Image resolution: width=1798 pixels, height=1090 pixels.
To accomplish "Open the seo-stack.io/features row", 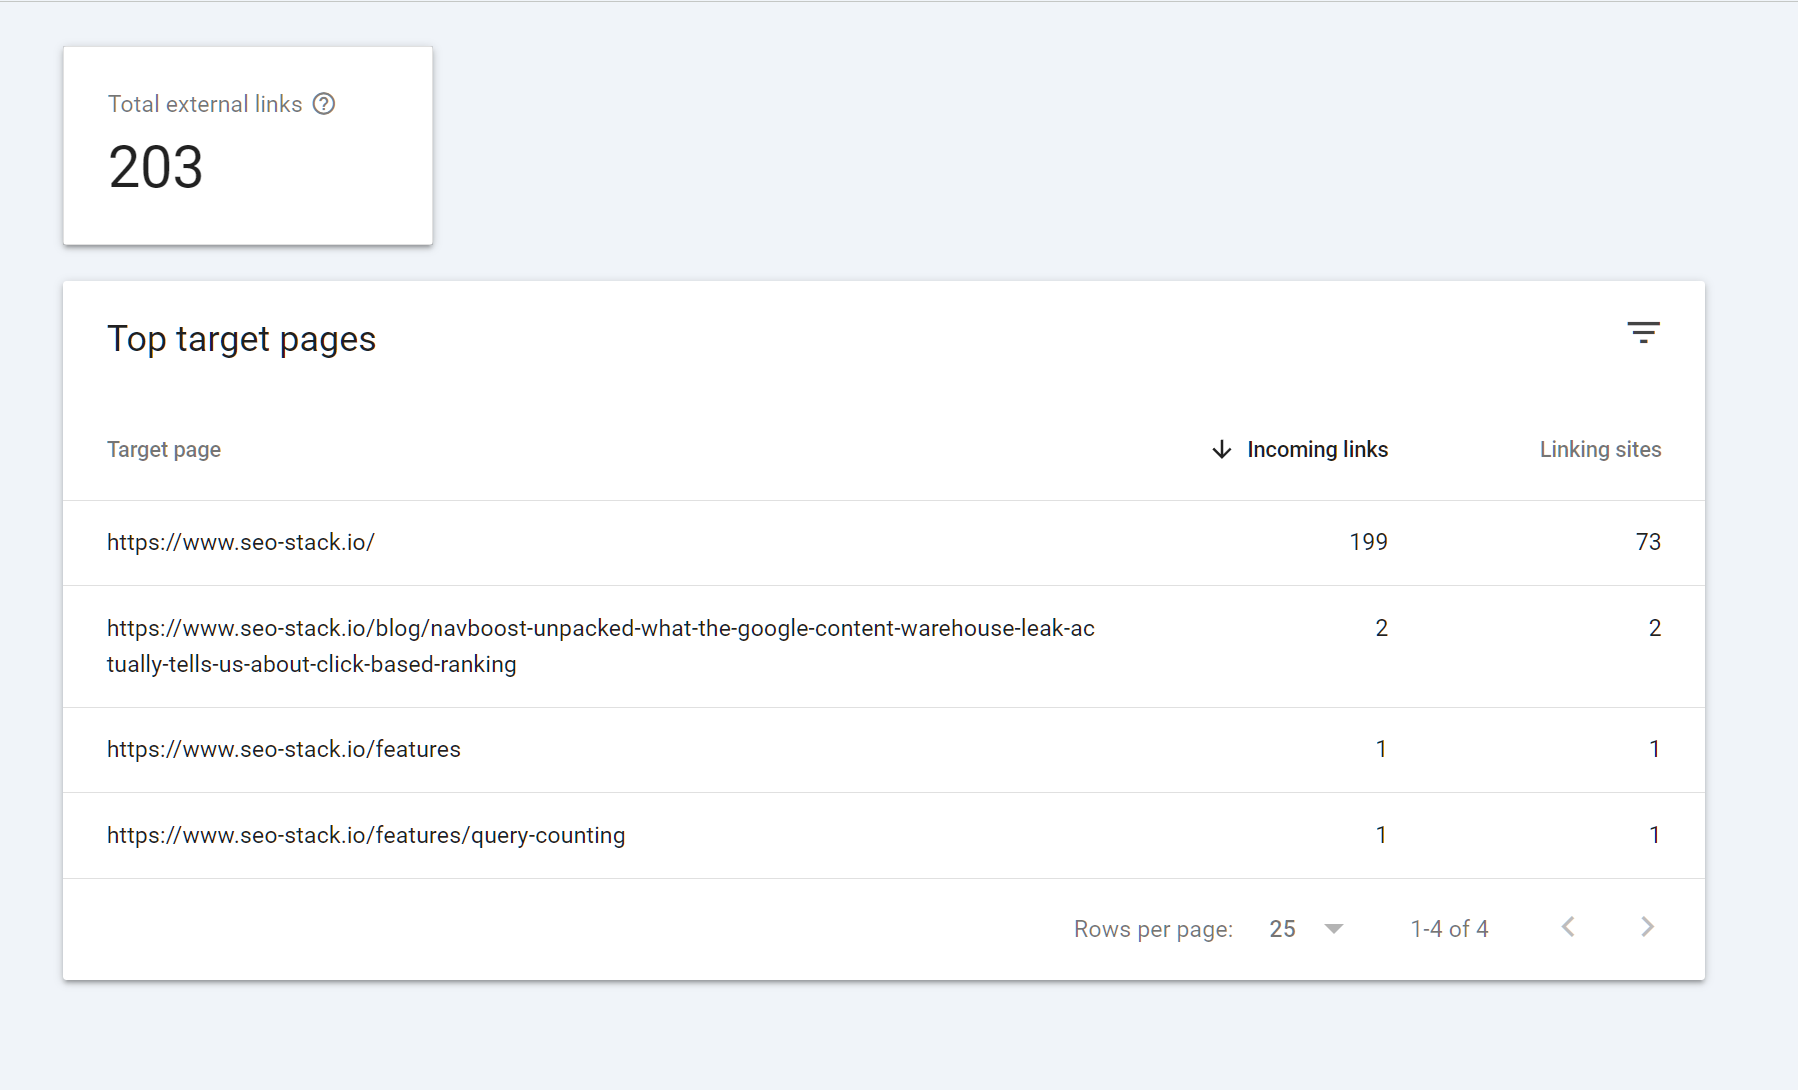I will [284, 749].
